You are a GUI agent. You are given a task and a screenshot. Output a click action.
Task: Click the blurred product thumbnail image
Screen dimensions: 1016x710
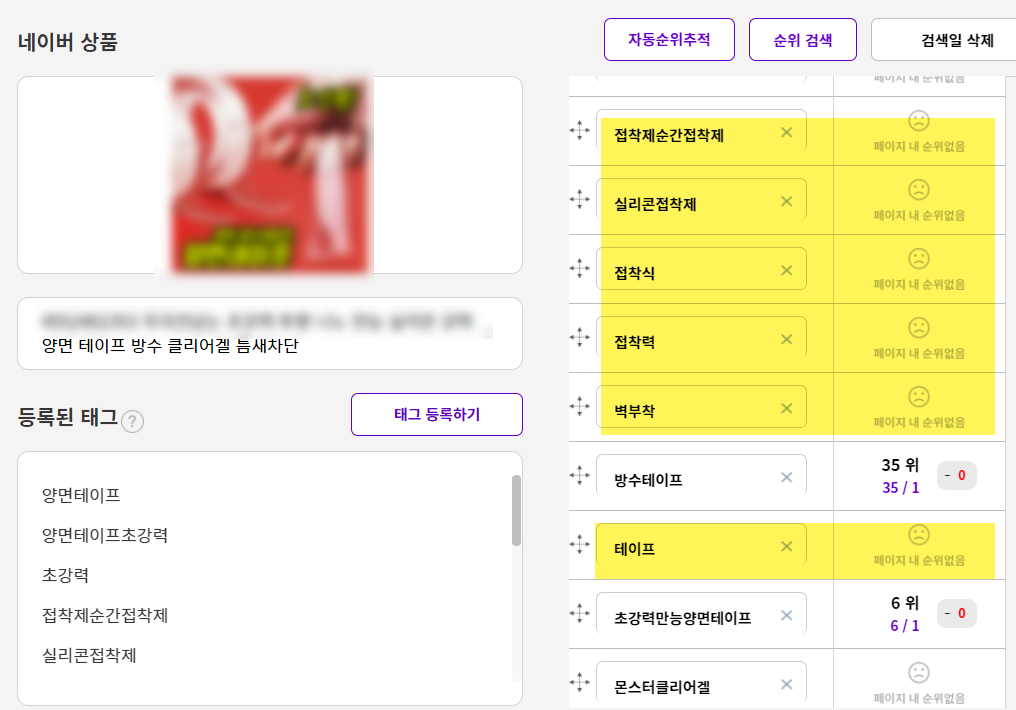(269, 175)
